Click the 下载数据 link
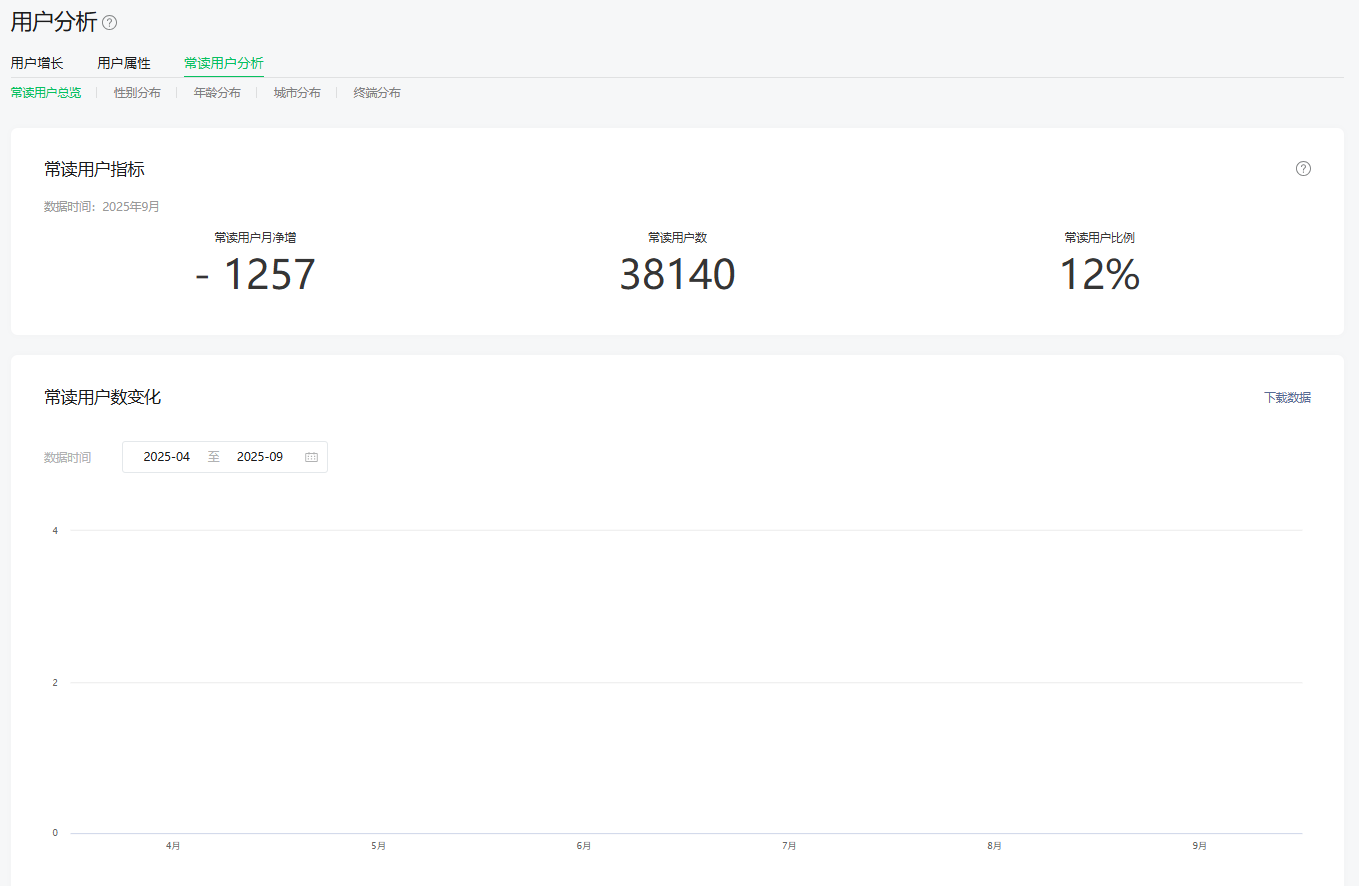The width and height of the screenshot is (1359, 886). (x=1287, y=398)
